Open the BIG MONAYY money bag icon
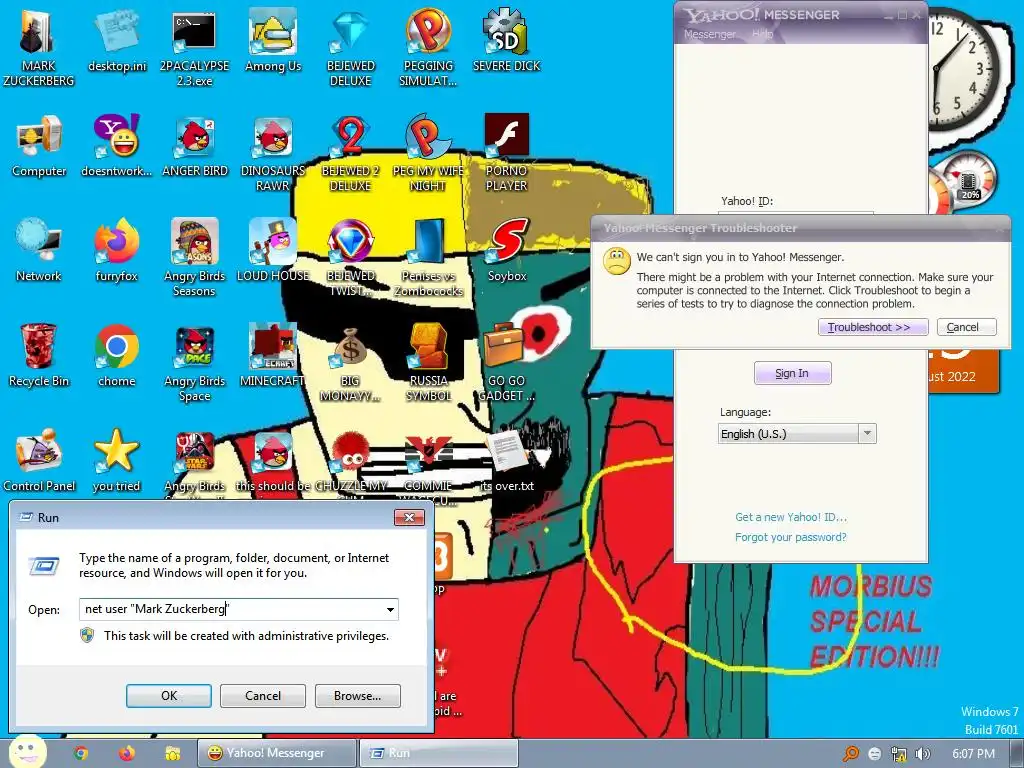Viewport: 1024px width, 768px height. (351, 346)
